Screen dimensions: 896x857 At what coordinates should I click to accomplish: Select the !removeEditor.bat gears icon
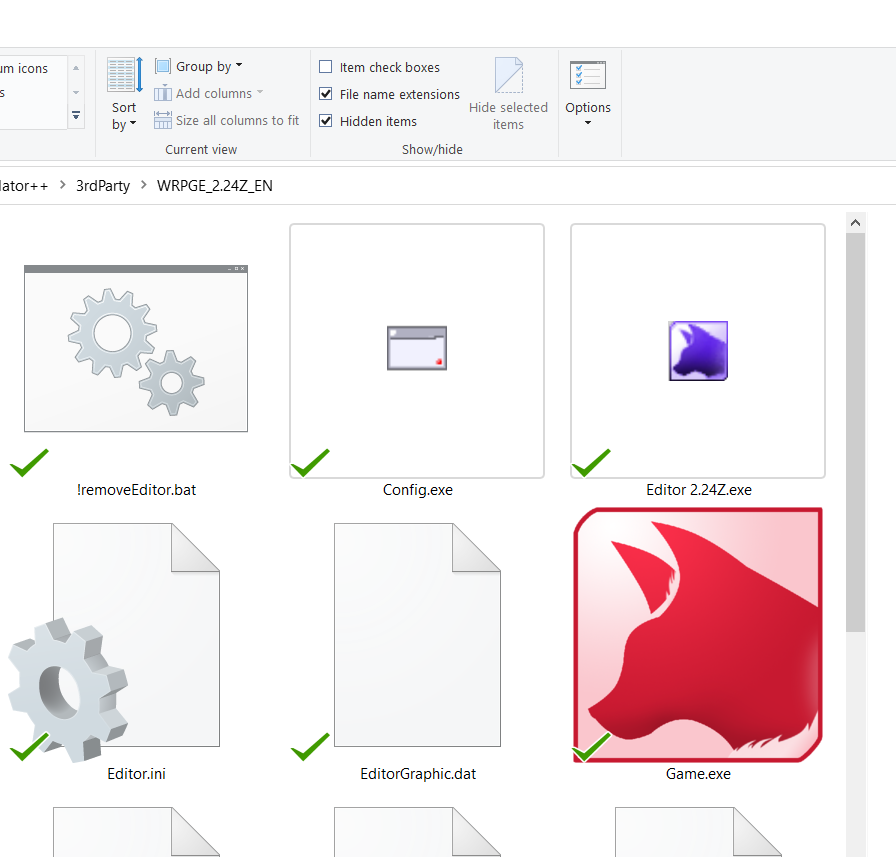coord(136,349)
